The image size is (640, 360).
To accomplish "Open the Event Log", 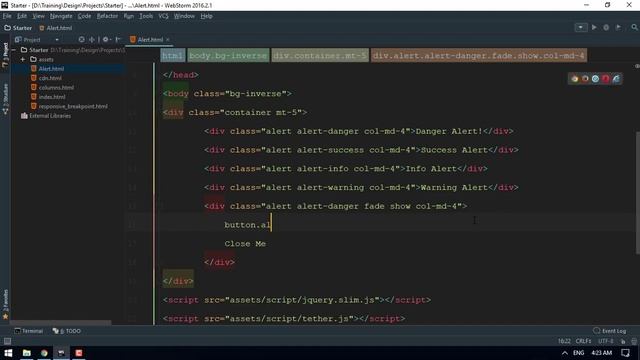I will [610, 331].
